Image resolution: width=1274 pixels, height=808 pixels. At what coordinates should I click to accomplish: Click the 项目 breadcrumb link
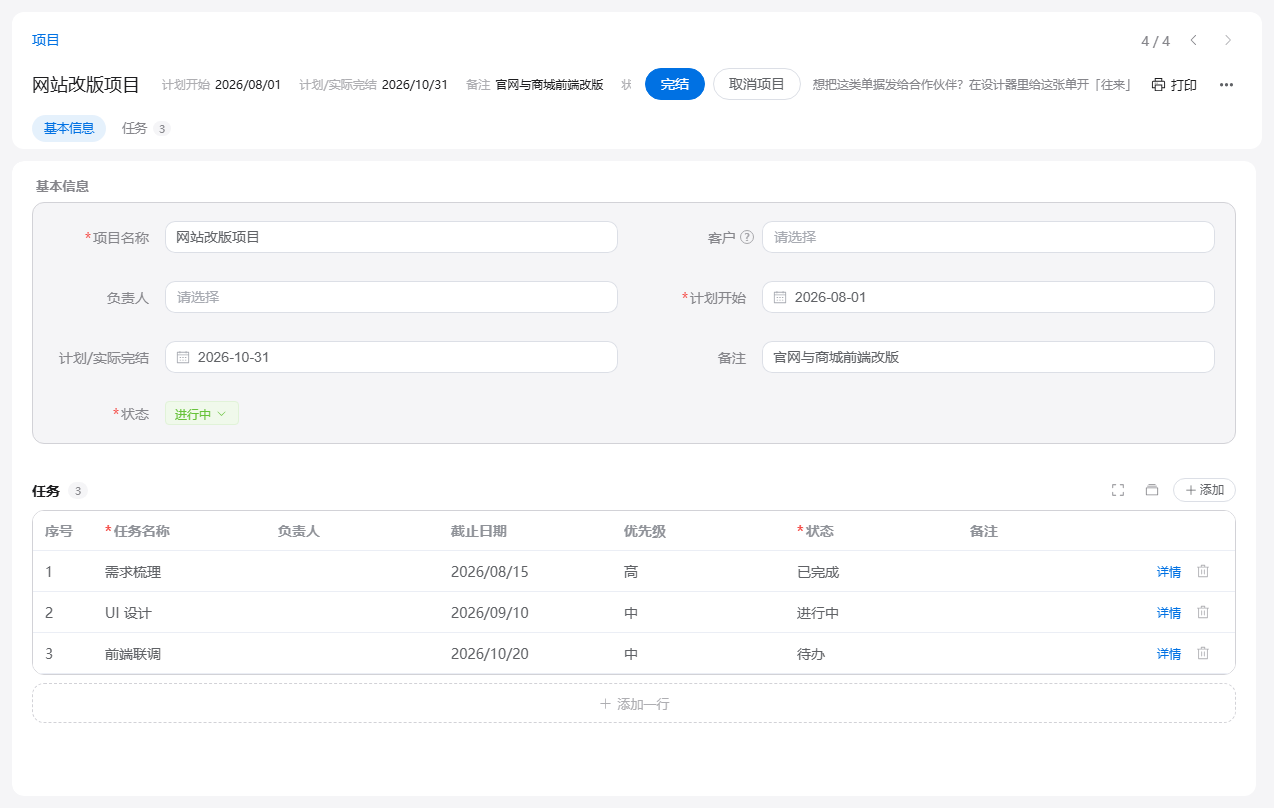pyautogui.click(x=46, y=40)
